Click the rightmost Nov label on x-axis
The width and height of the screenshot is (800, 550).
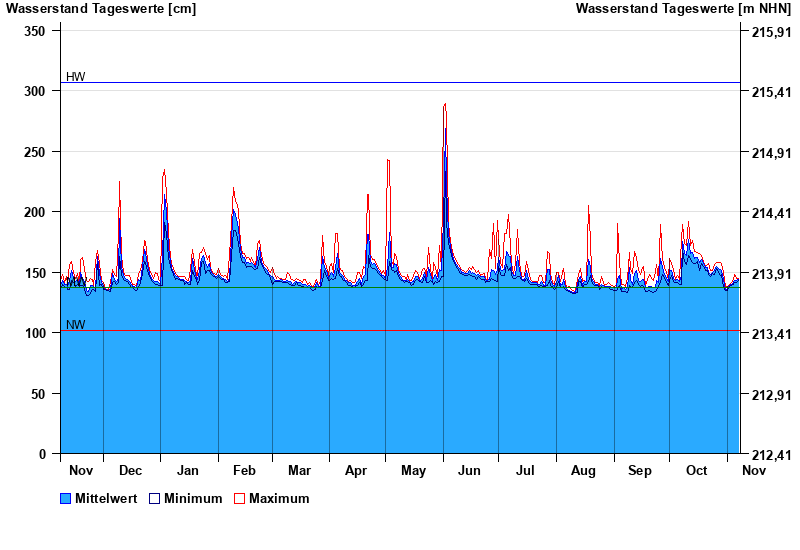753,470
